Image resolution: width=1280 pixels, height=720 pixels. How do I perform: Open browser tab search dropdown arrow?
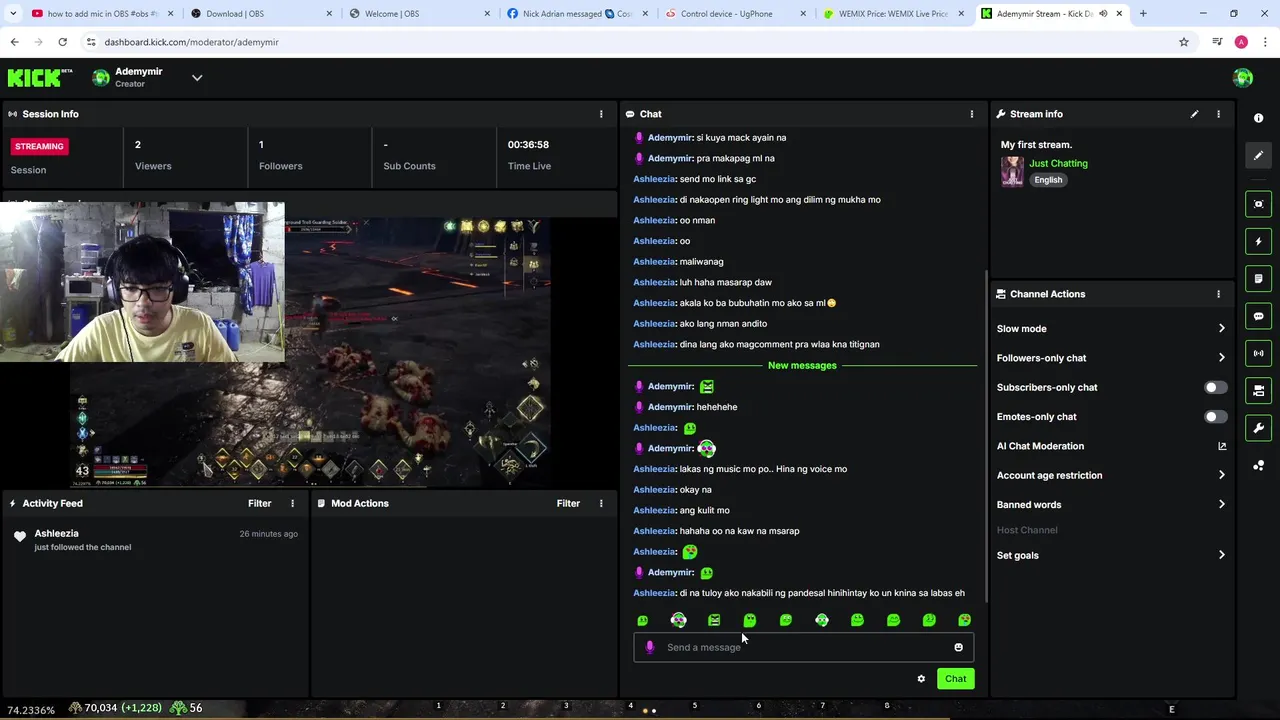click(x=13, y=14)
